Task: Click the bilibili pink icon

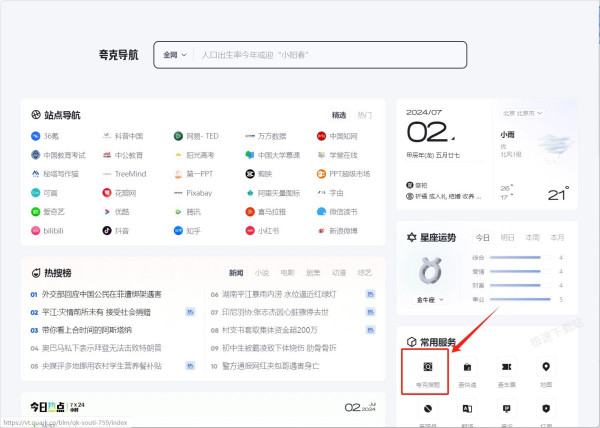Action: coord(36,231)
